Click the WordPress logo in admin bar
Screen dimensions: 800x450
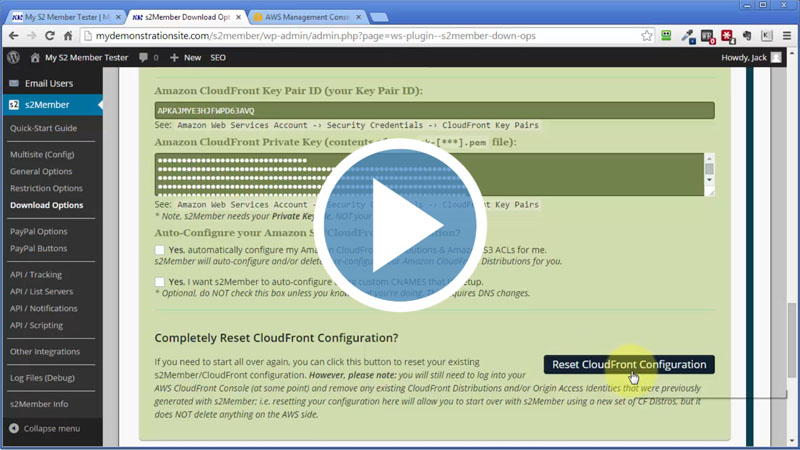(x=13, y=58)
